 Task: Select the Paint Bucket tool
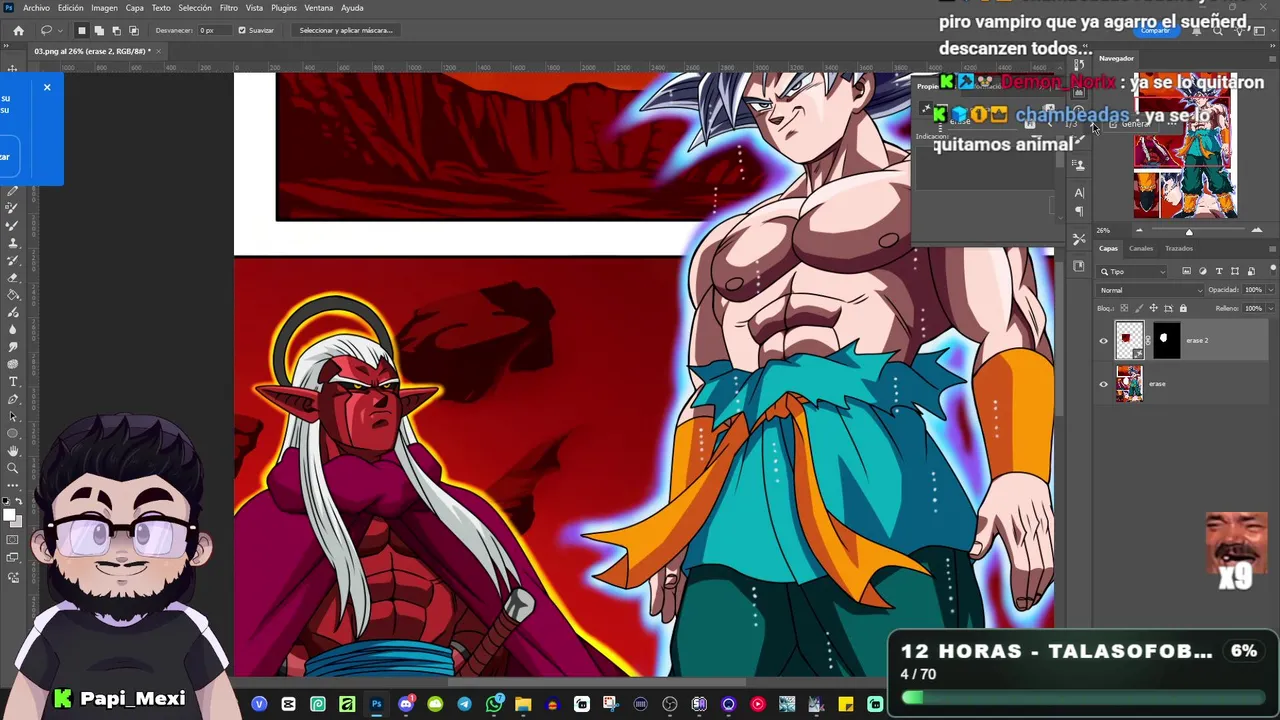12,294
